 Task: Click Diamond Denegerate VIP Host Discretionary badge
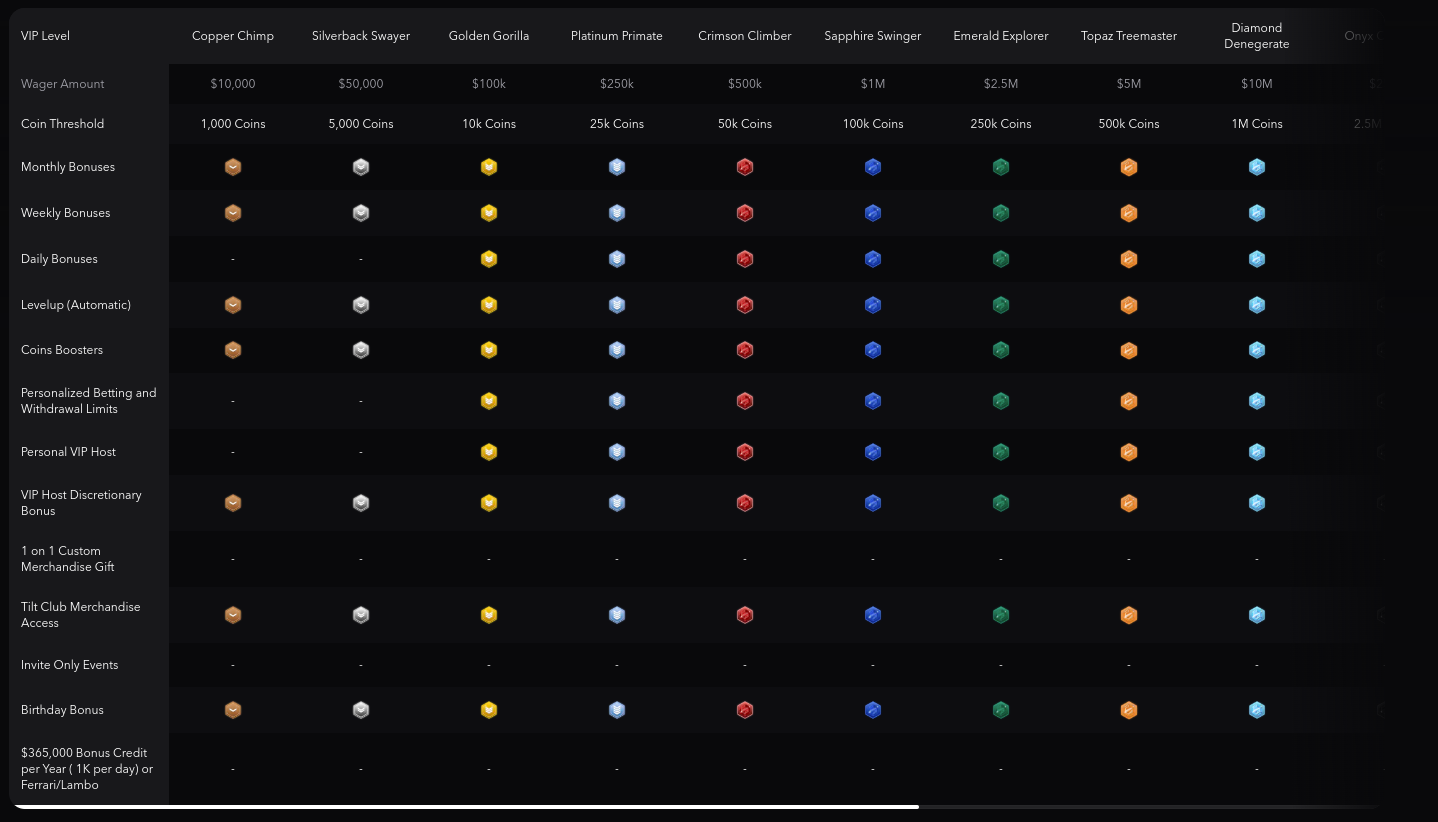coord(1257,503)
